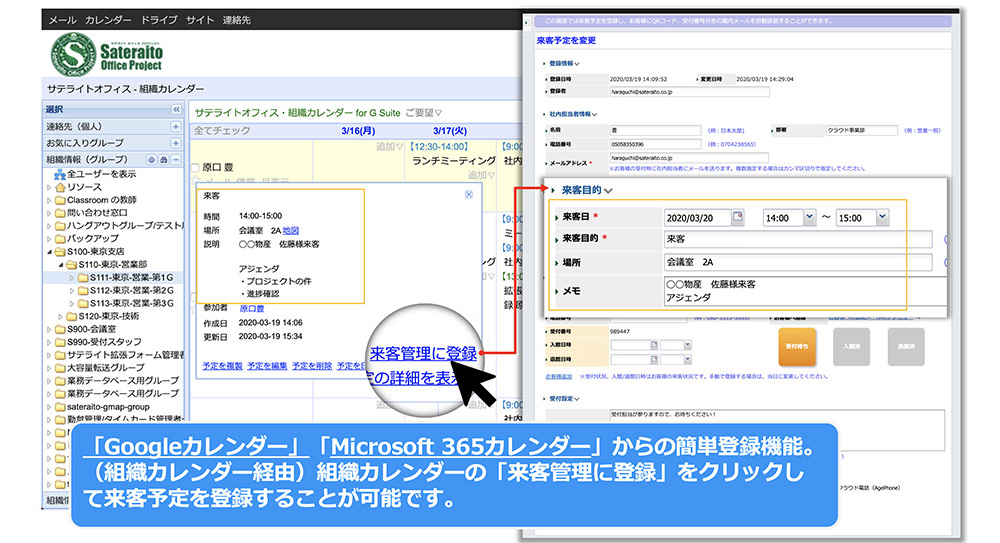Open 連絡先 in the top menu
1000x543 pixels.
click(237, 20)
